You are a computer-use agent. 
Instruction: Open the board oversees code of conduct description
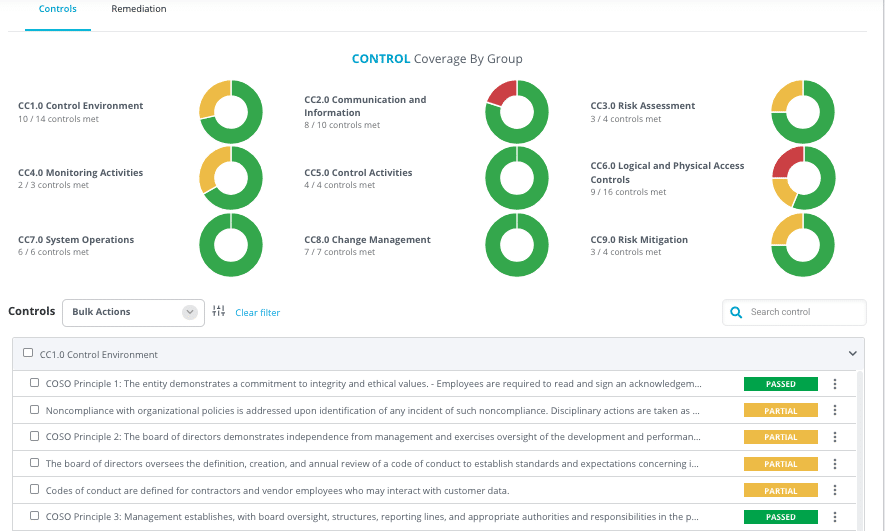pos(372,464)
